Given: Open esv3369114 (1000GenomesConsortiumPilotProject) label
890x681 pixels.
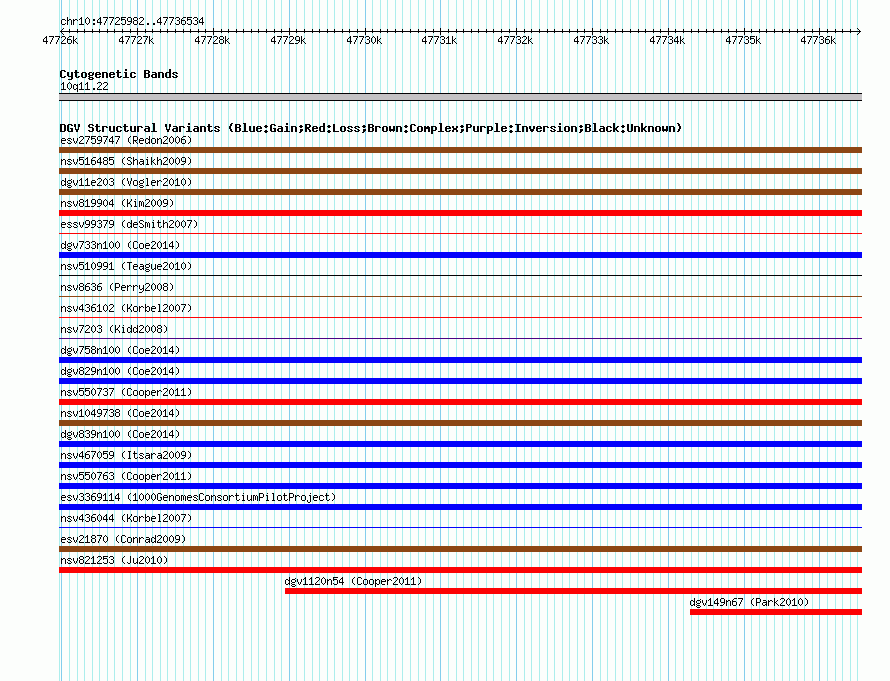Looking at the screenshot, I should 198,497.
